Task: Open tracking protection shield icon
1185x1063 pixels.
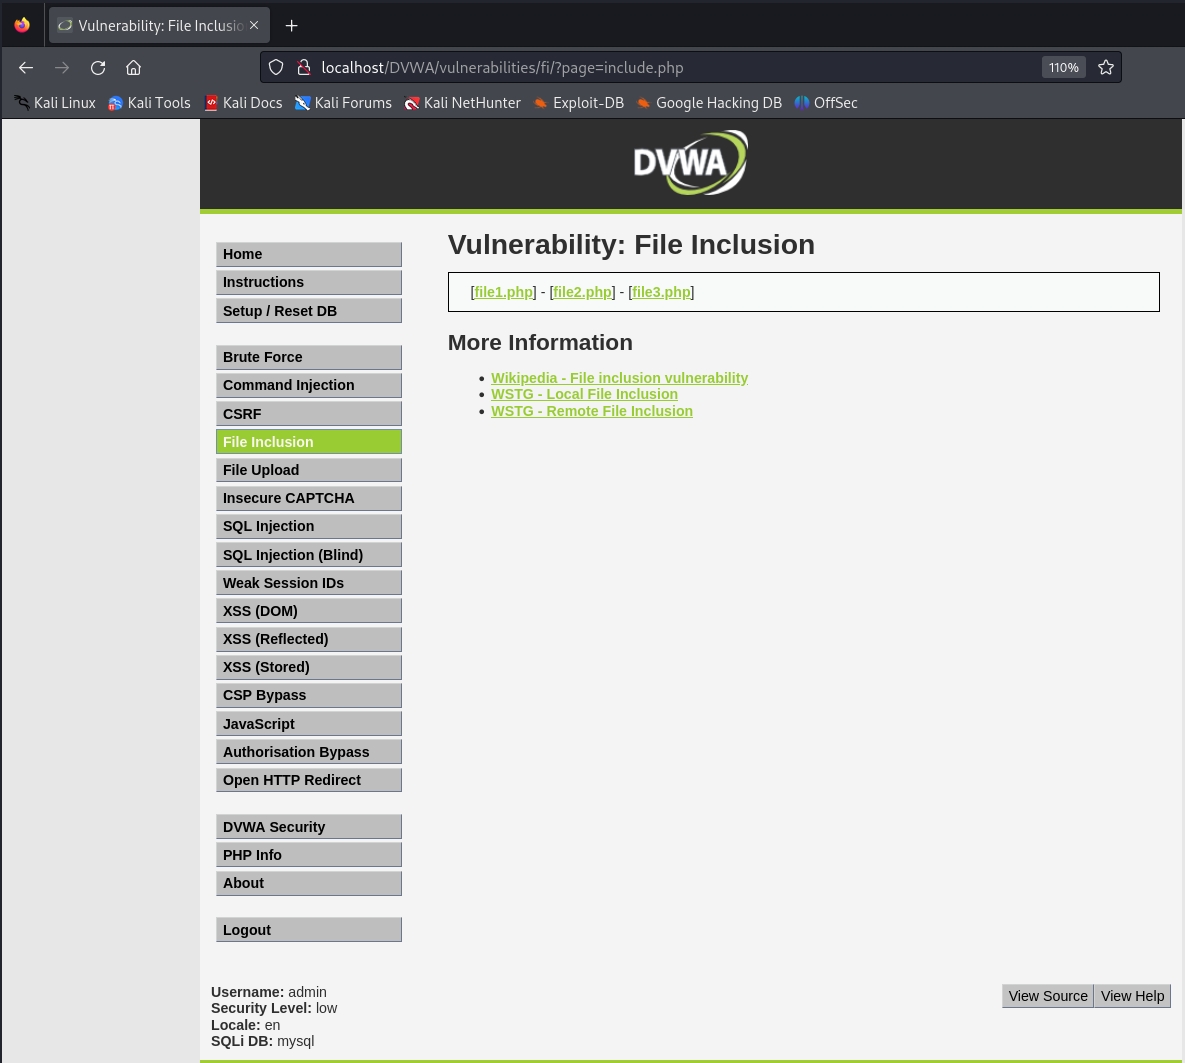Action: (276, 67)
